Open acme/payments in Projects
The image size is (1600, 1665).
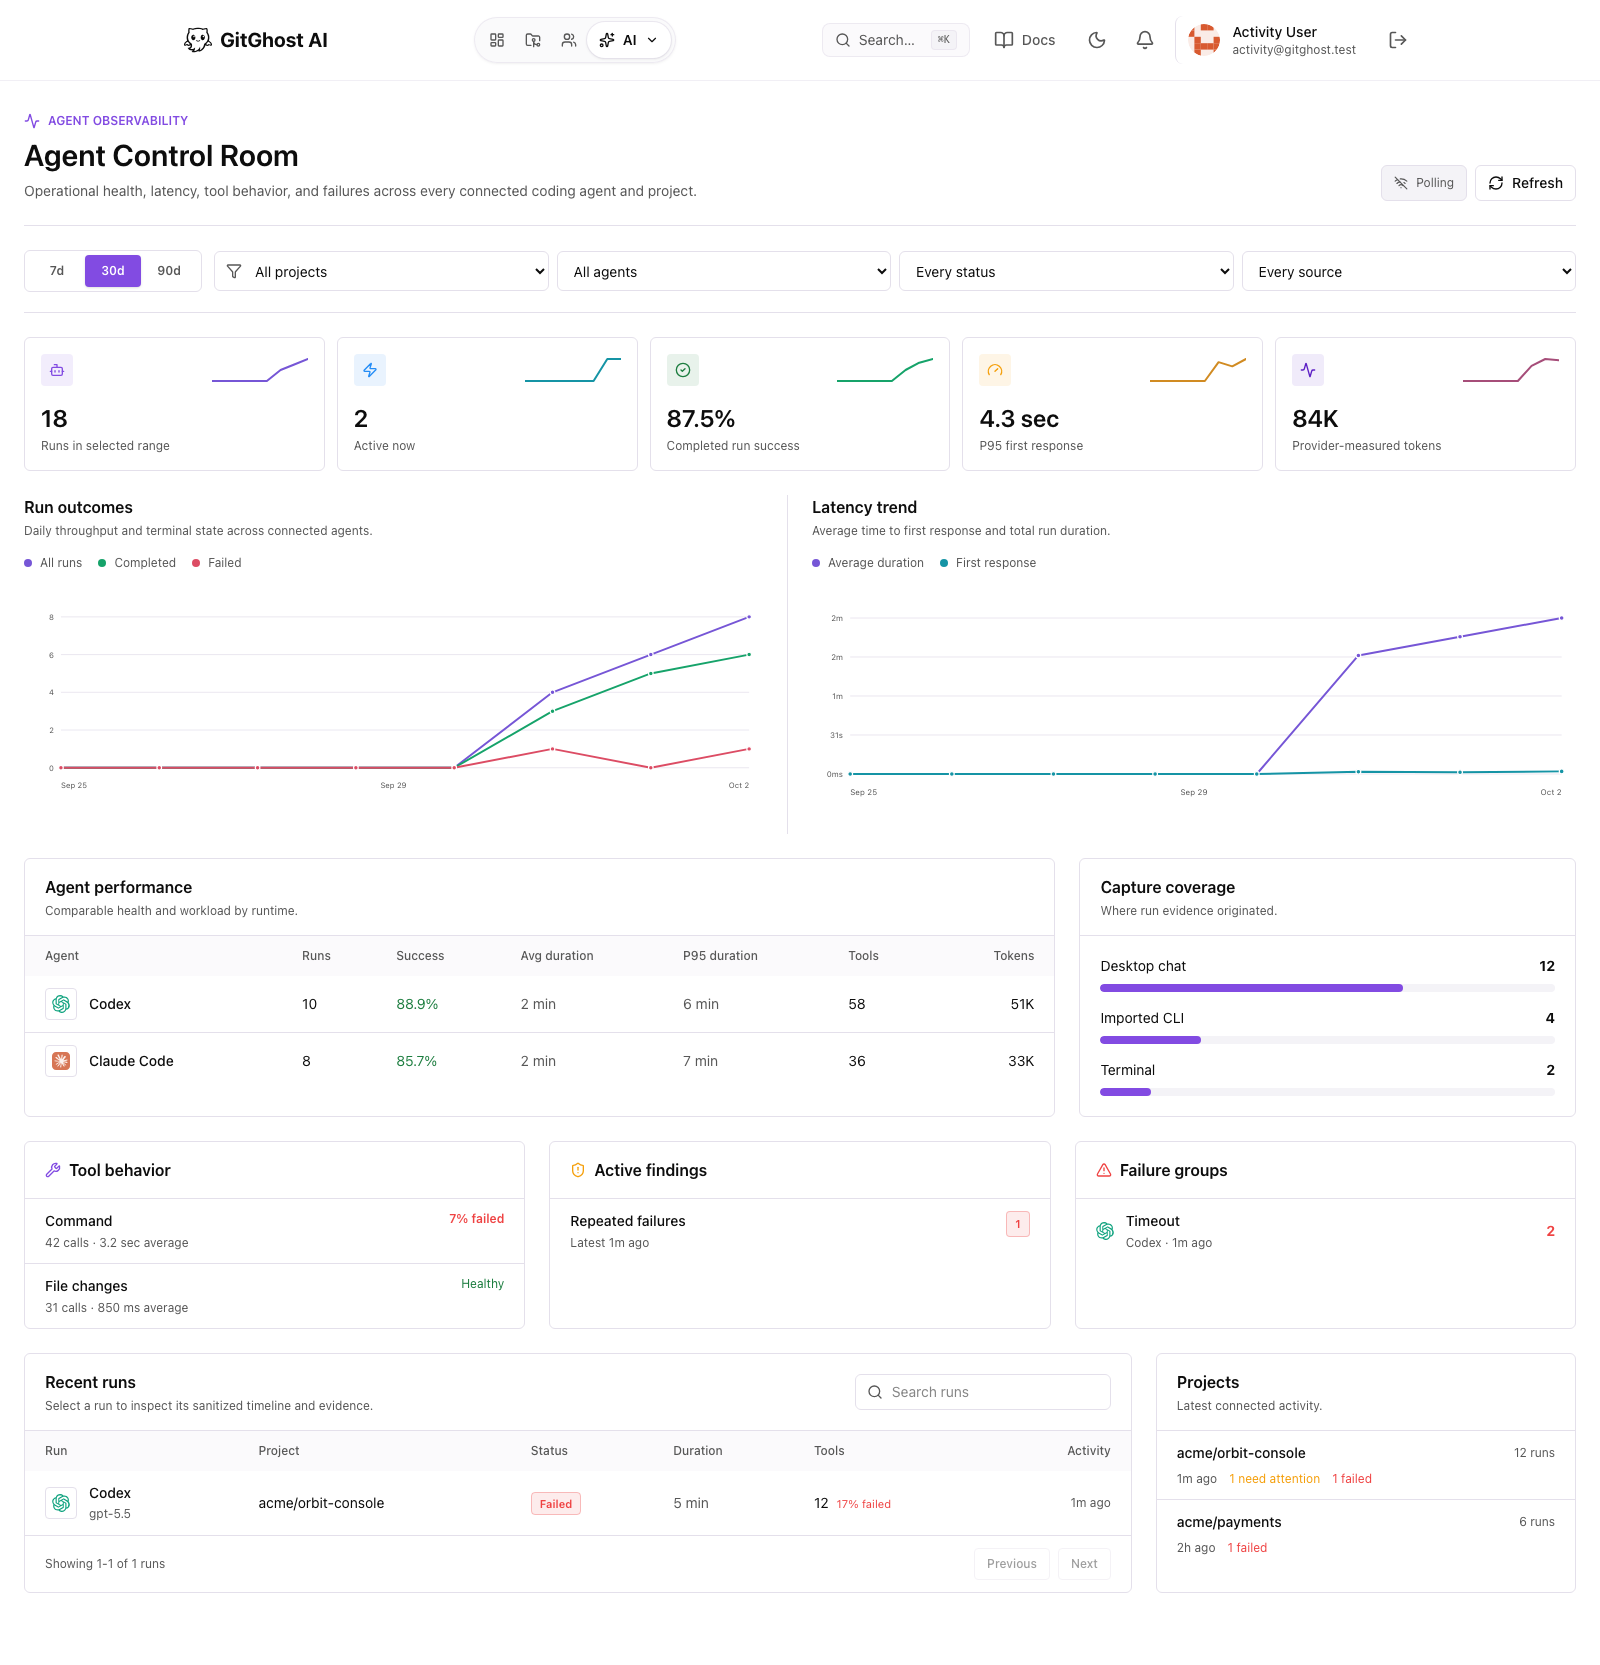click(x=1366, y=1534)
